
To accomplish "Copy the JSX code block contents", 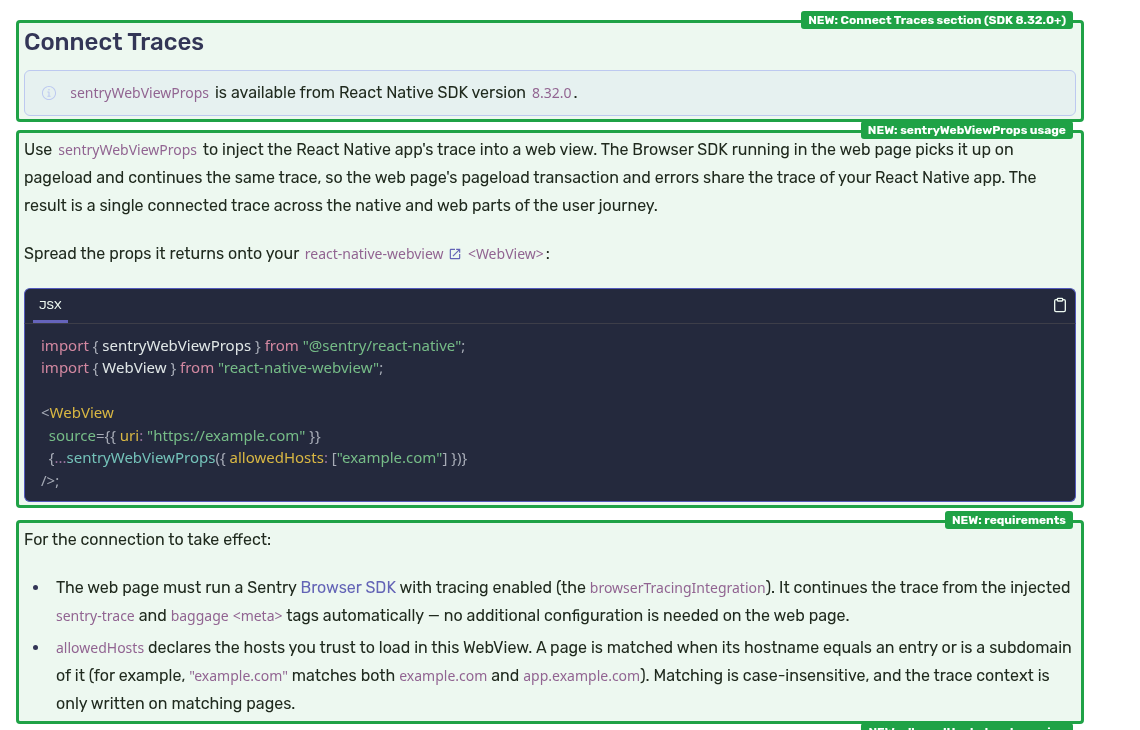I will [1059, 305].
